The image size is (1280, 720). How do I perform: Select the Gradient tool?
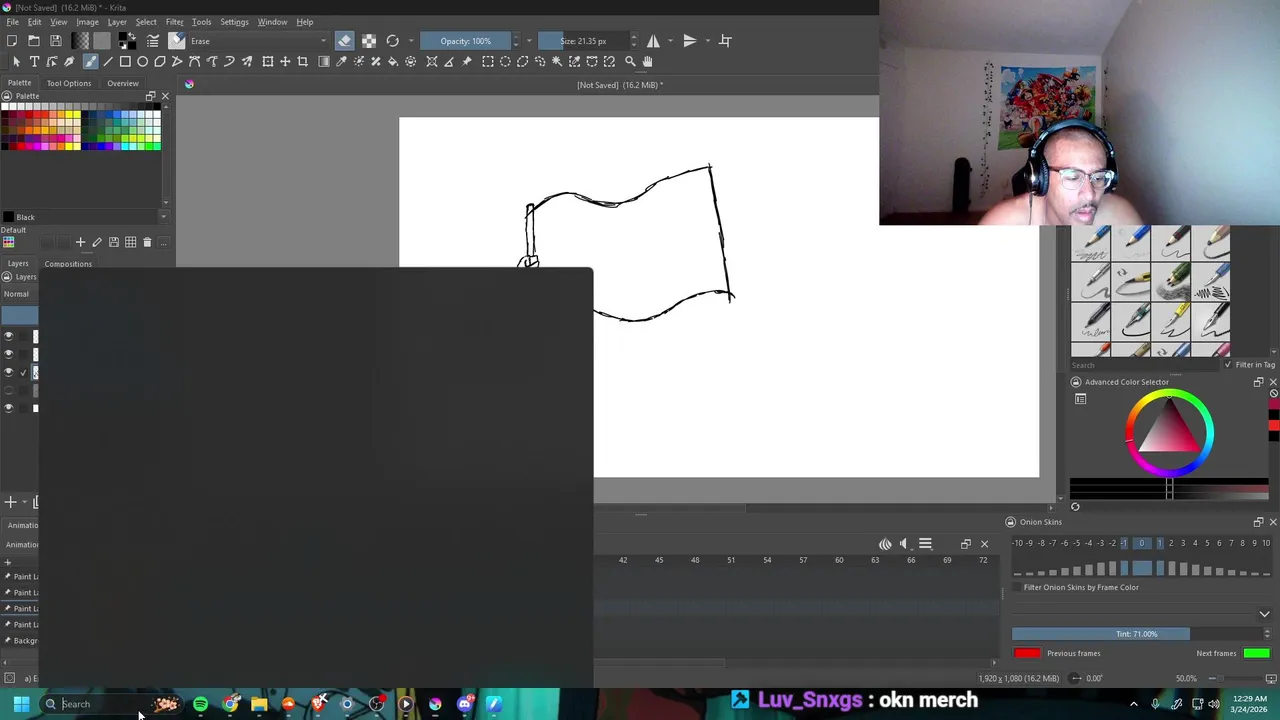[323, 62]
